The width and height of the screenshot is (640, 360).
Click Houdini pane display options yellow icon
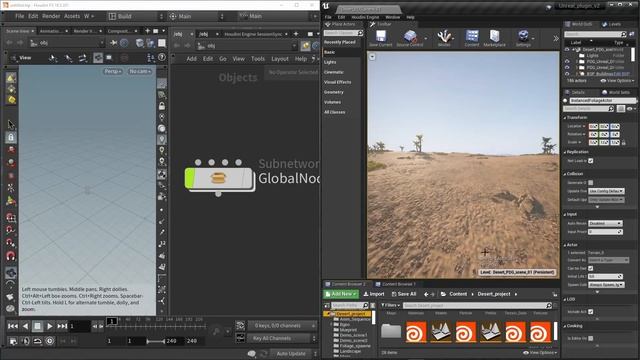(x=305, y=46)
